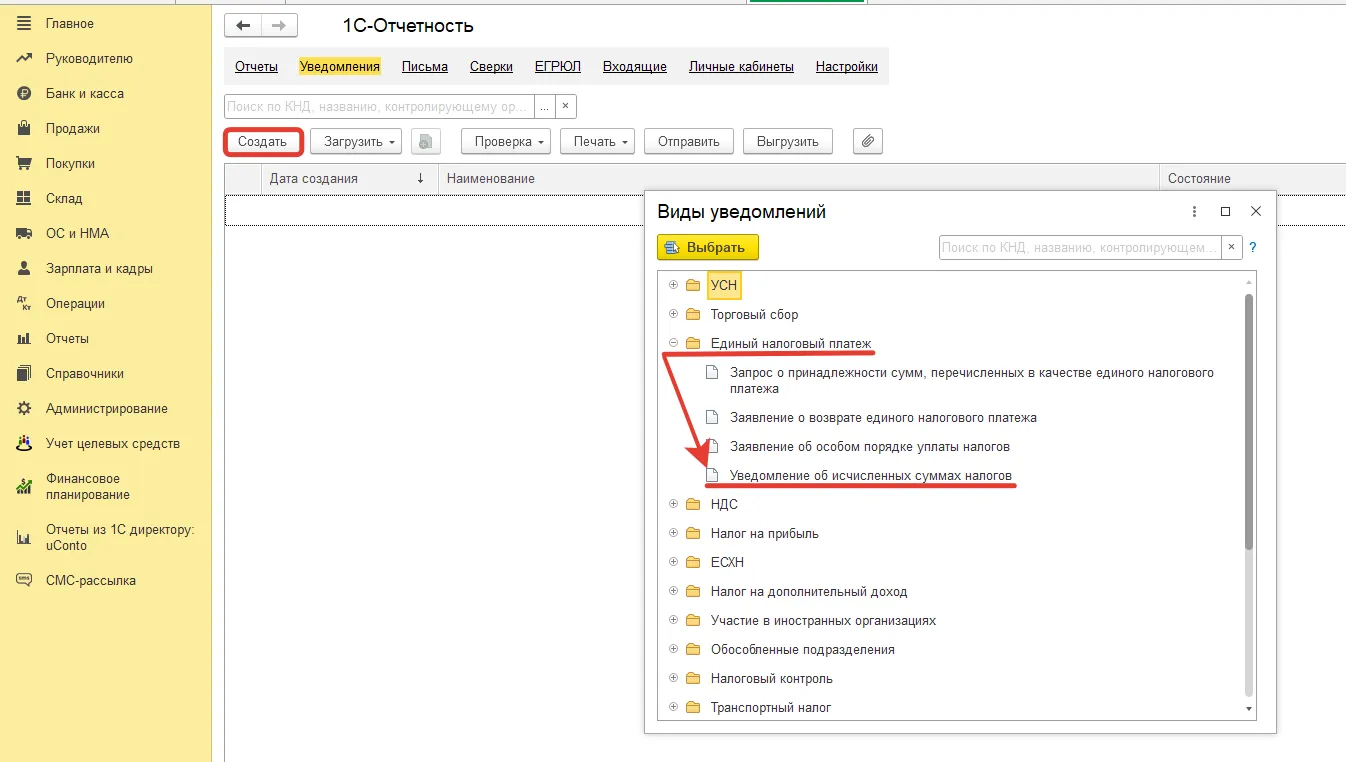Go back with the left arrow
Image resolution: width=1346 pixels, height=762 pixels.
[243, 26]
